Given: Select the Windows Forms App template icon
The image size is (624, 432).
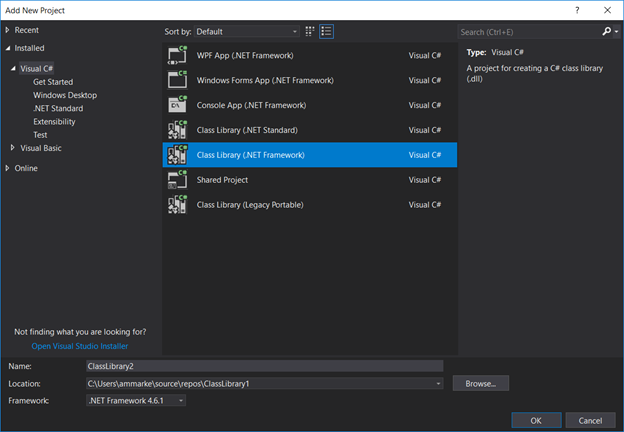Looking at the screenshot, I should click(x=177, y=80).
